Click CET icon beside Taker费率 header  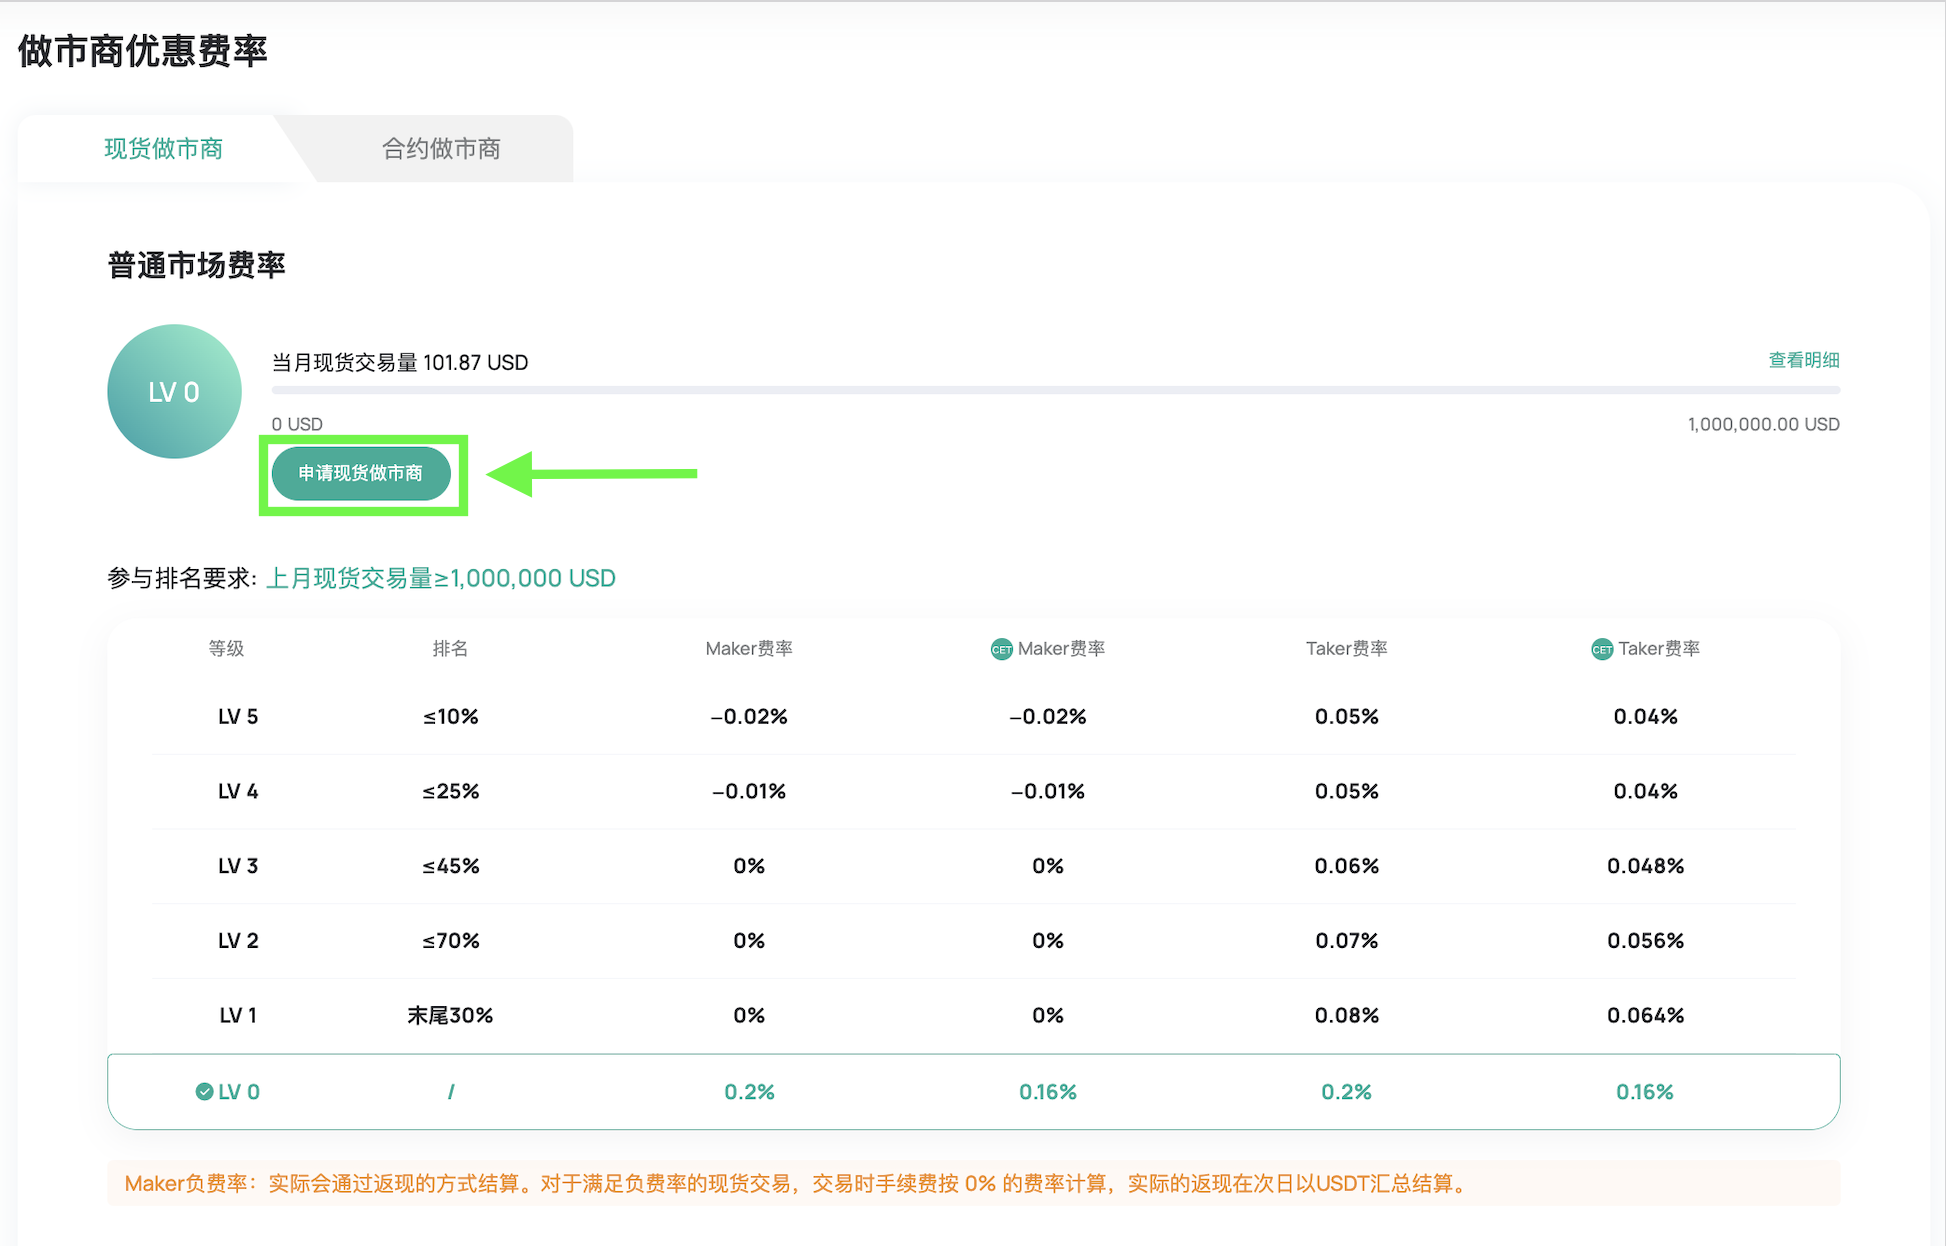tap(1602, 650)
